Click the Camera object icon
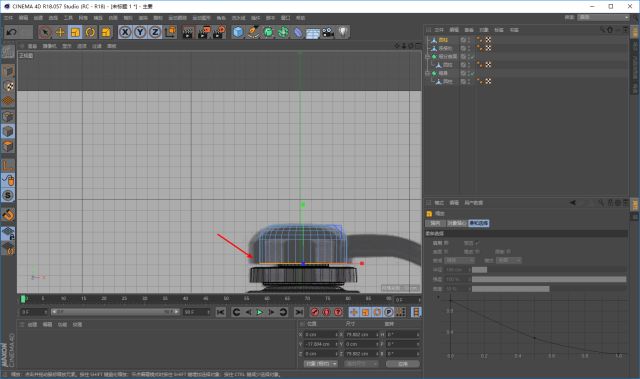 pos(328,32)
